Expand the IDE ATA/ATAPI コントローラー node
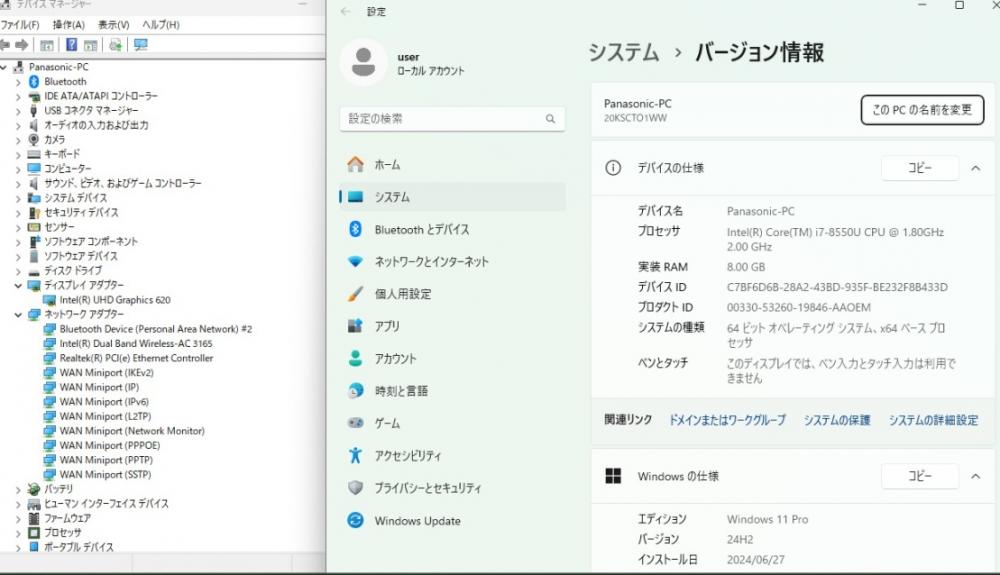 pyautogui.click(x=18, y=96)
